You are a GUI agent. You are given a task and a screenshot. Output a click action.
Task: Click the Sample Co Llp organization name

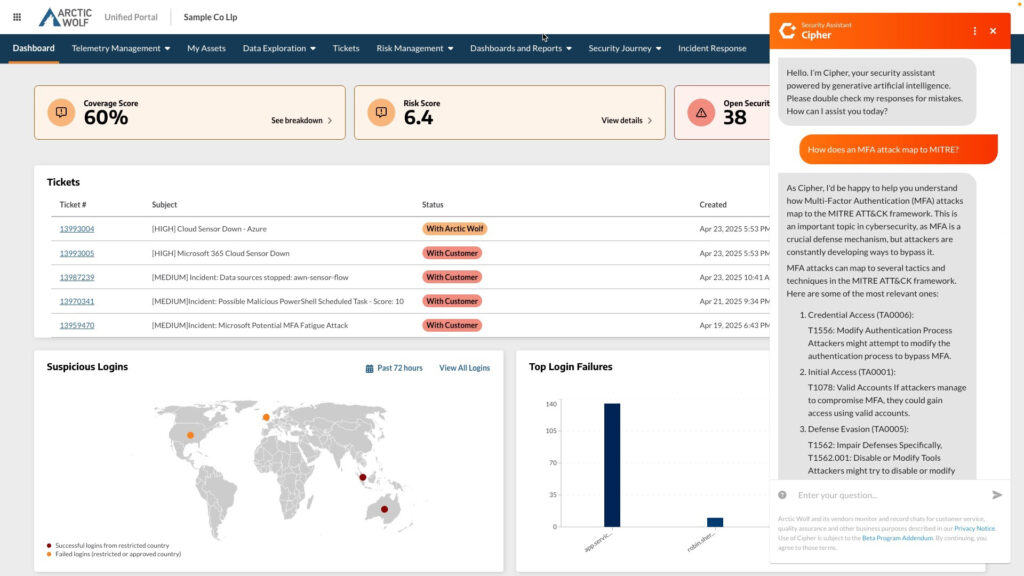210,17
